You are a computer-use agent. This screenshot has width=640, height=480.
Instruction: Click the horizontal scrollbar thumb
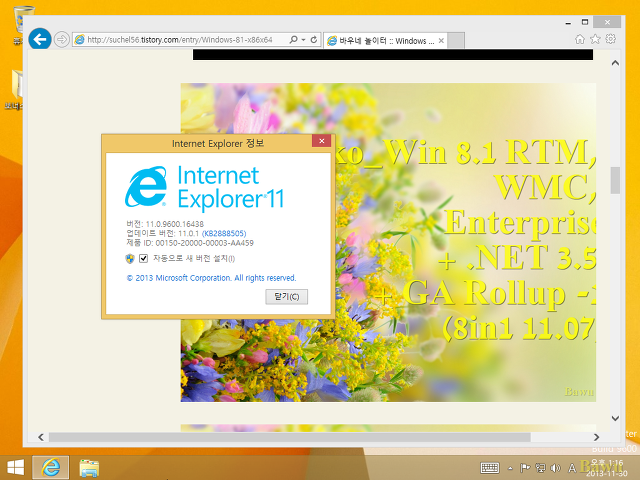pos(290,437)
